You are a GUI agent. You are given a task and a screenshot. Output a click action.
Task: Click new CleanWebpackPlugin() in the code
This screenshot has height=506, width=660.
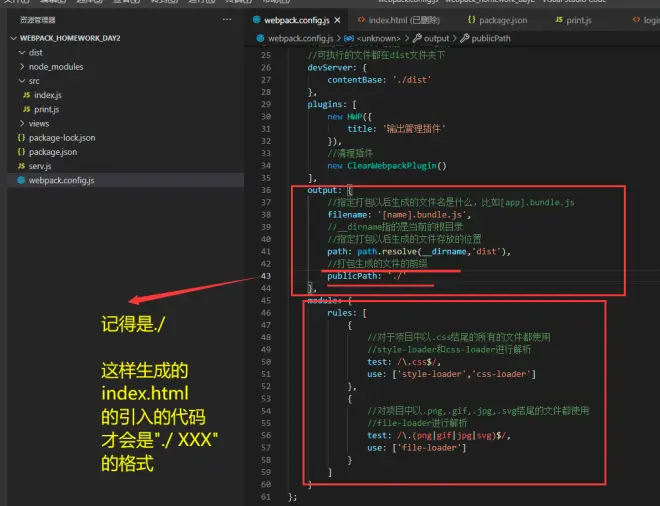coord(387,166)
